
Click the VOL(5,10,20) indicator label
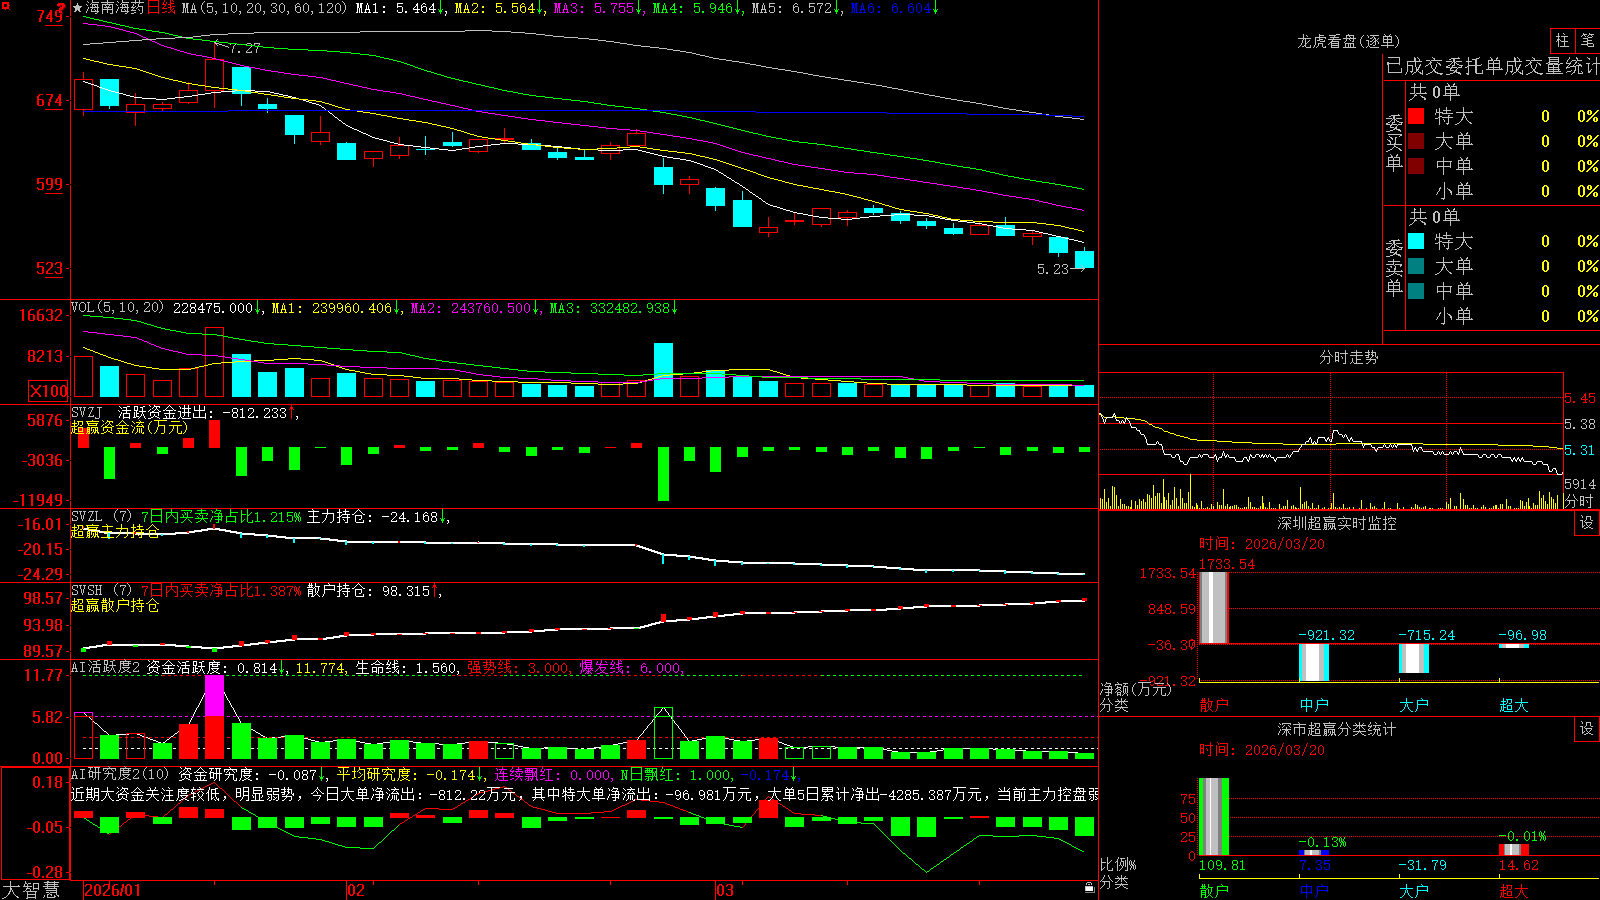point(117,308)
